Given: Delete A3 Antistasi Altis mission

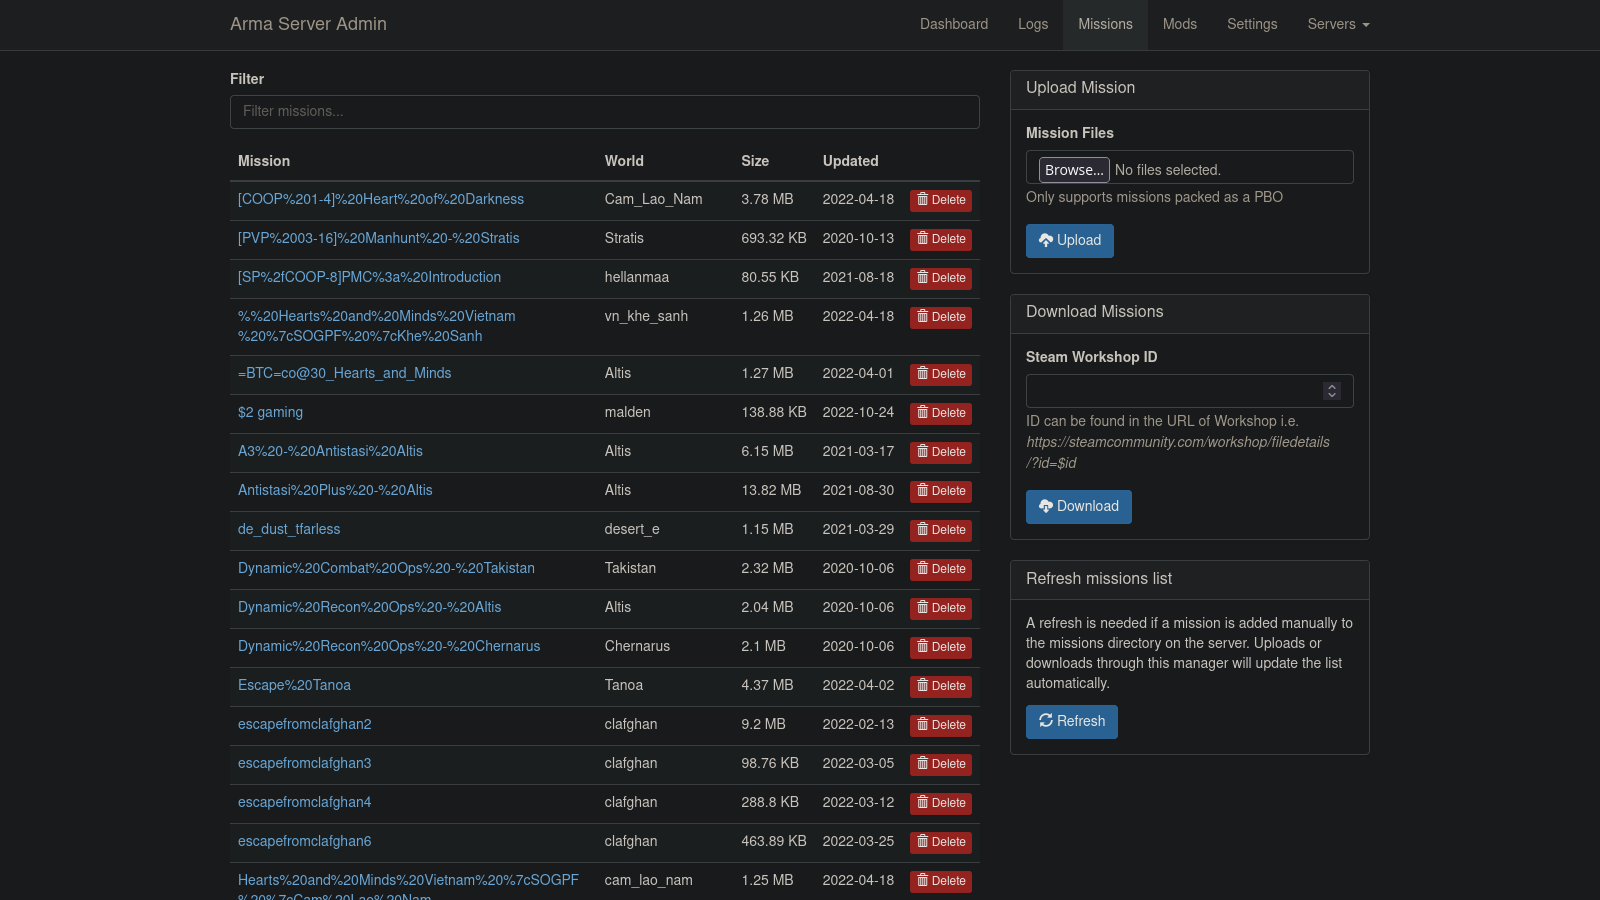Looking at the screenshot, I should [x=940, y=452].
